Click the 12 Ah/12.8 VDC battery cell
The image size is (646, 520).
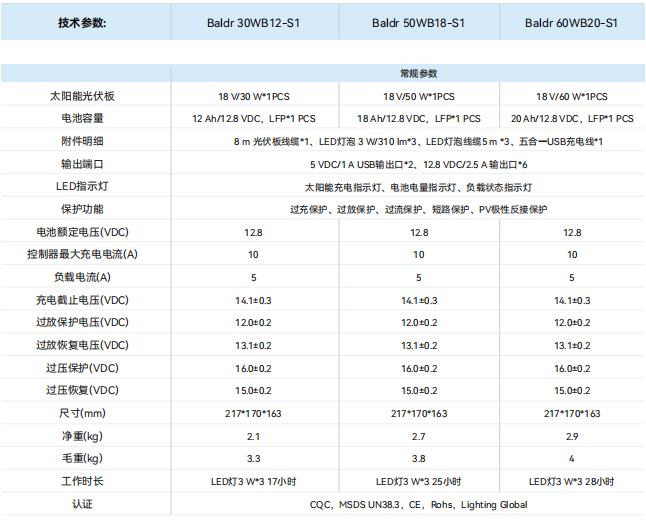click(254, 119)
